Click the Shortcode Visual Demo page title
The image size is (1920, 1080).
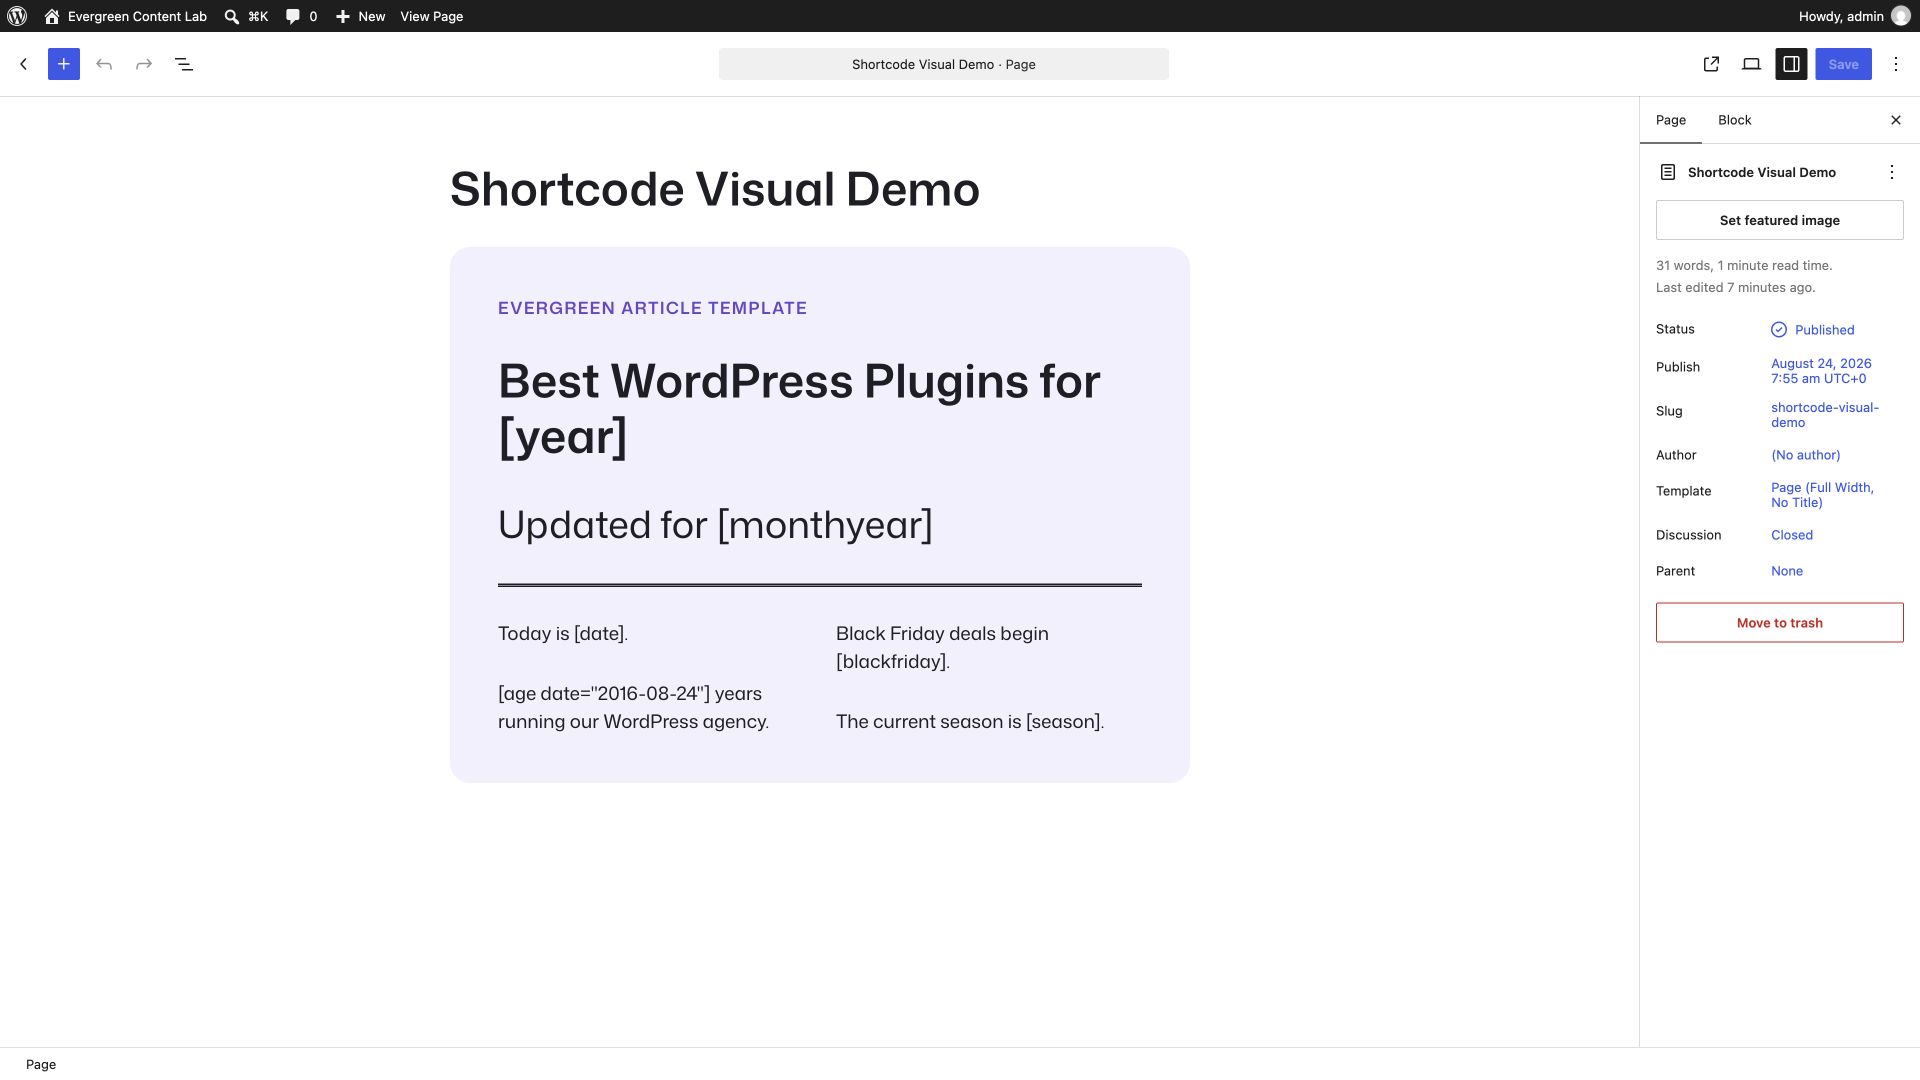coord(715,189)
